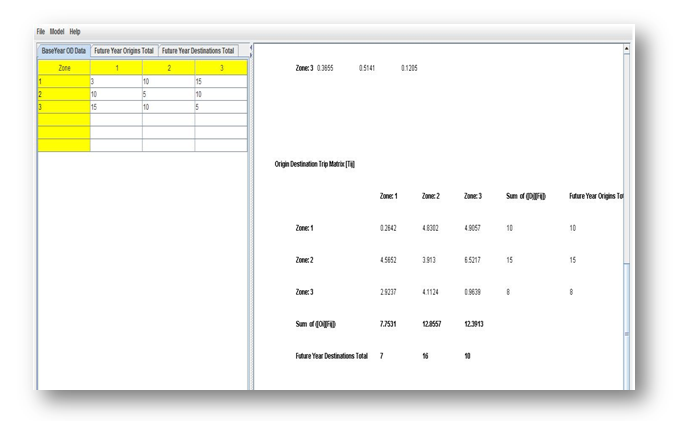Switch to BaseYear OD Data tab

click(x=63, y=50)
